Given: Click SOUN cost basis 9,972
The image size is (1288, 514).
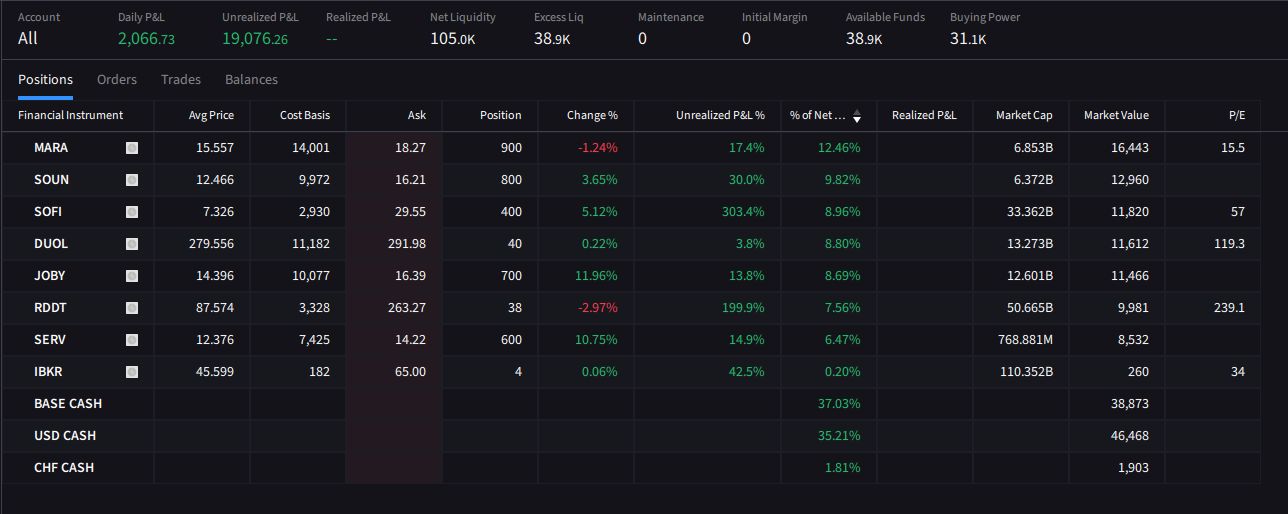Looking at the screenshot, I should click(x=313, y=180).
